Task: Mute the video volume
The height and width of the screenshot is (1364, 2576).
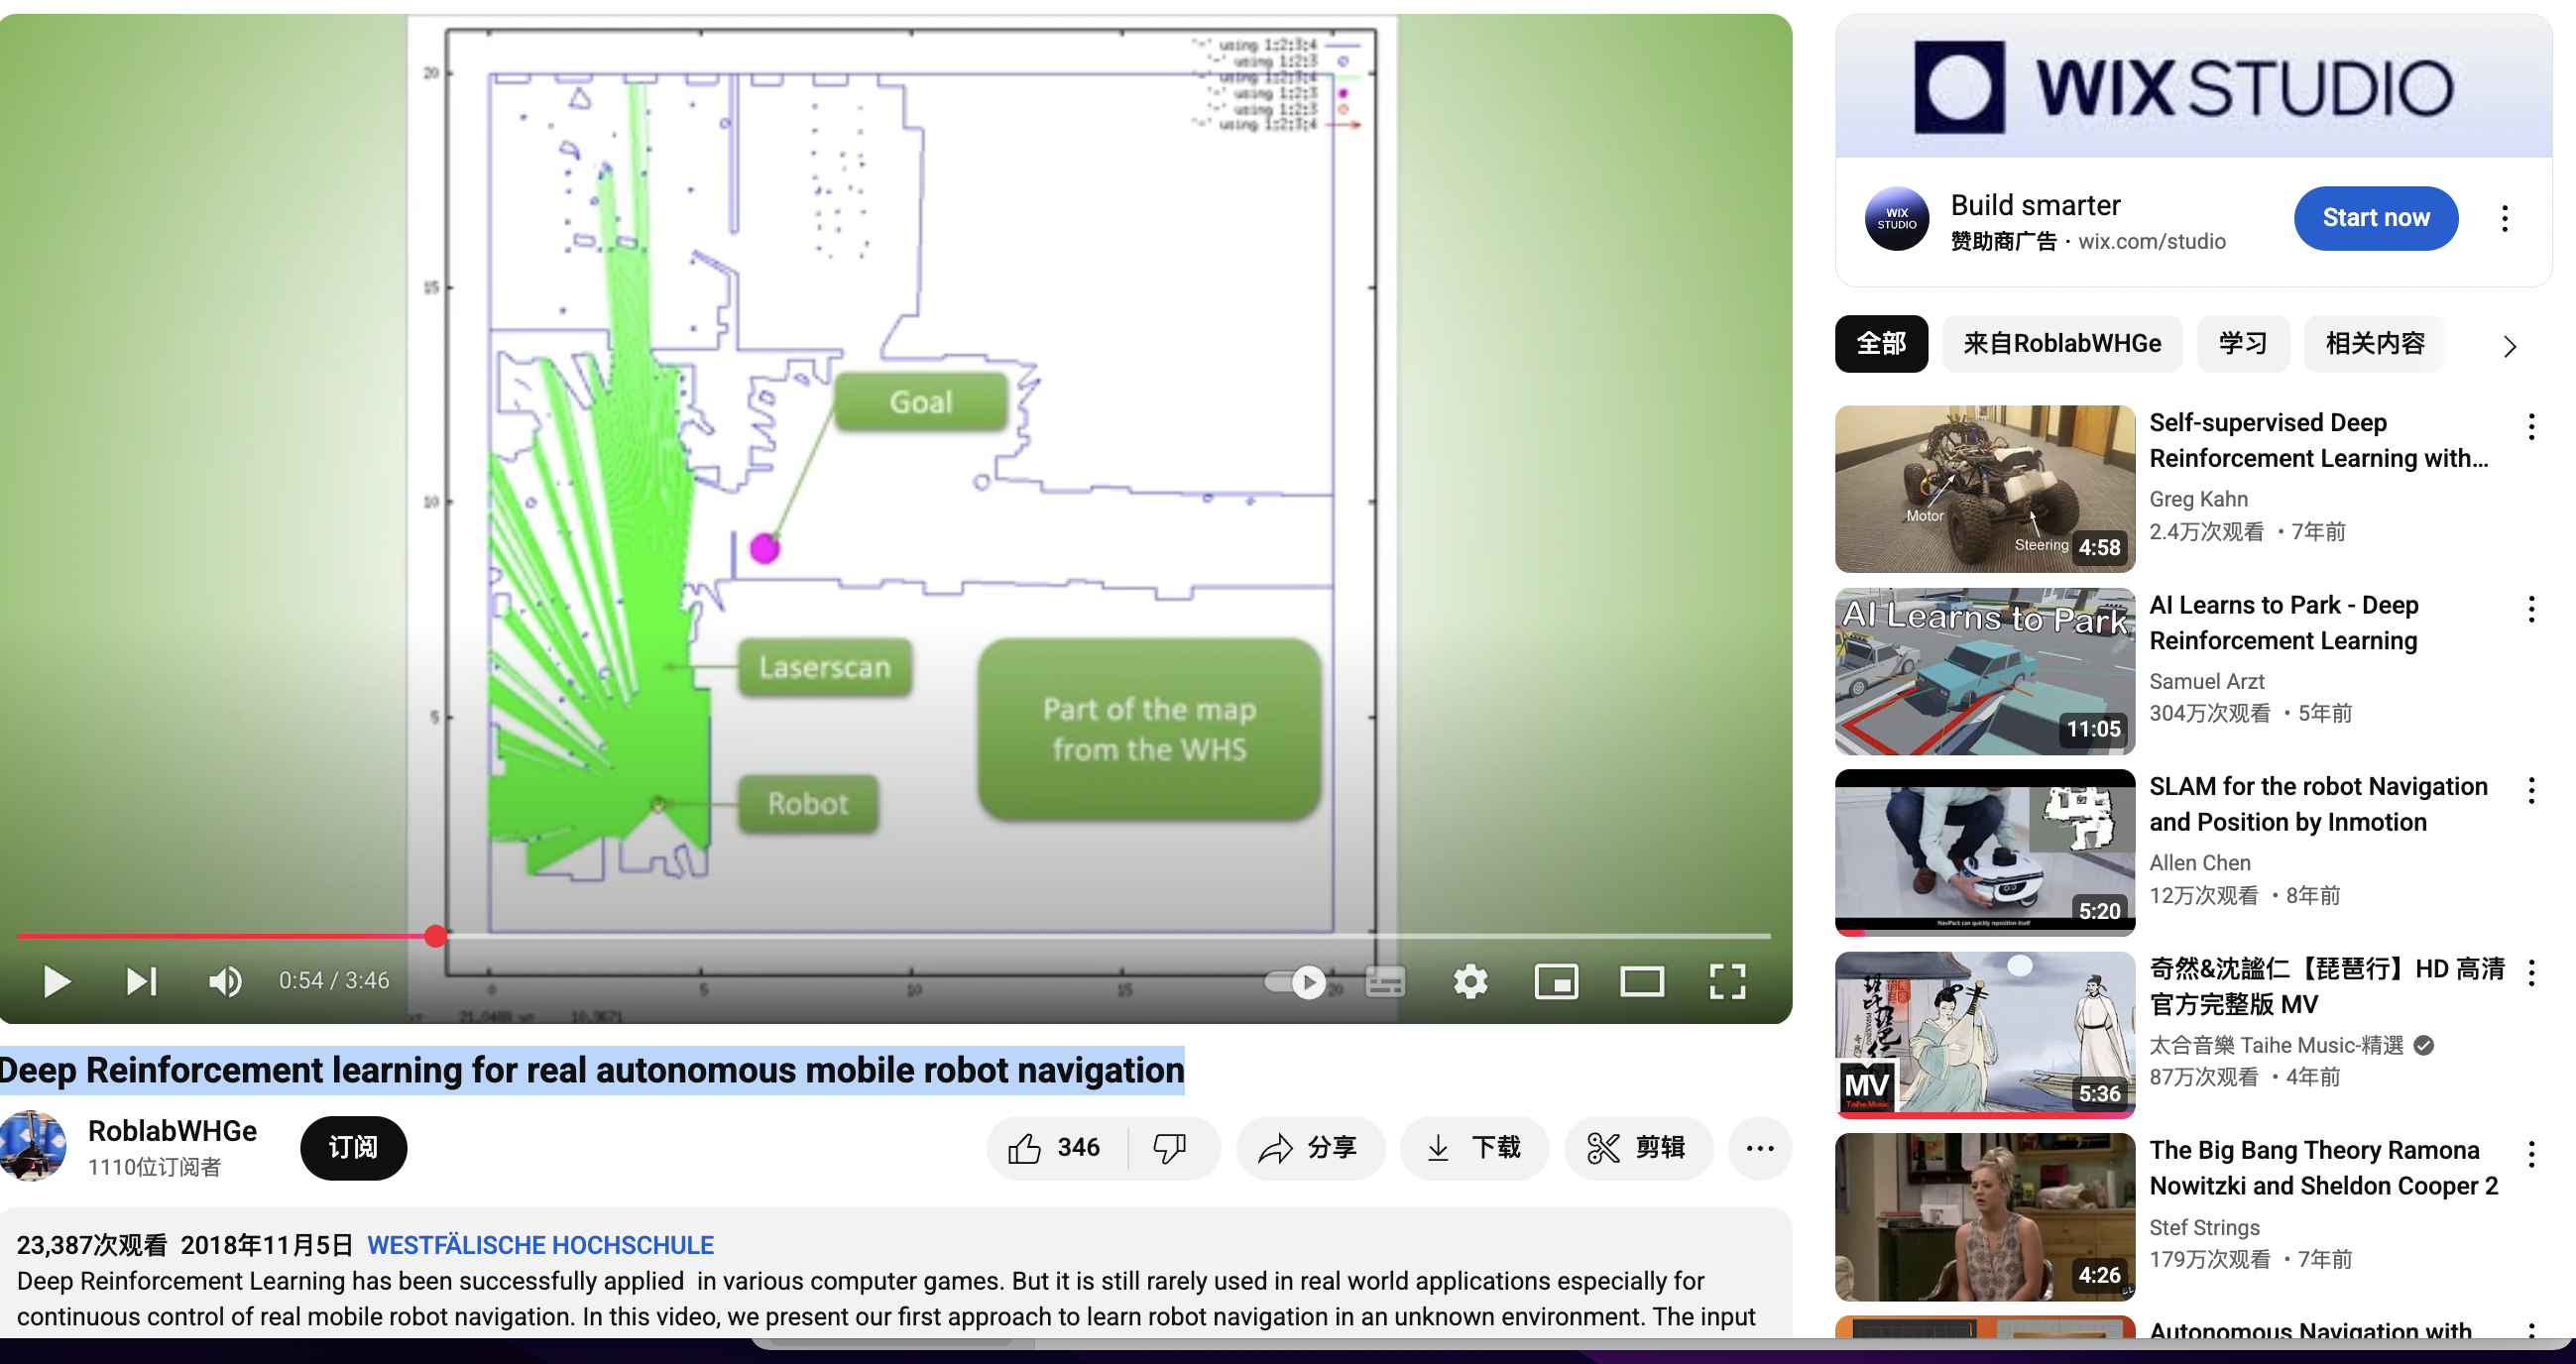Action: [225, 981]
